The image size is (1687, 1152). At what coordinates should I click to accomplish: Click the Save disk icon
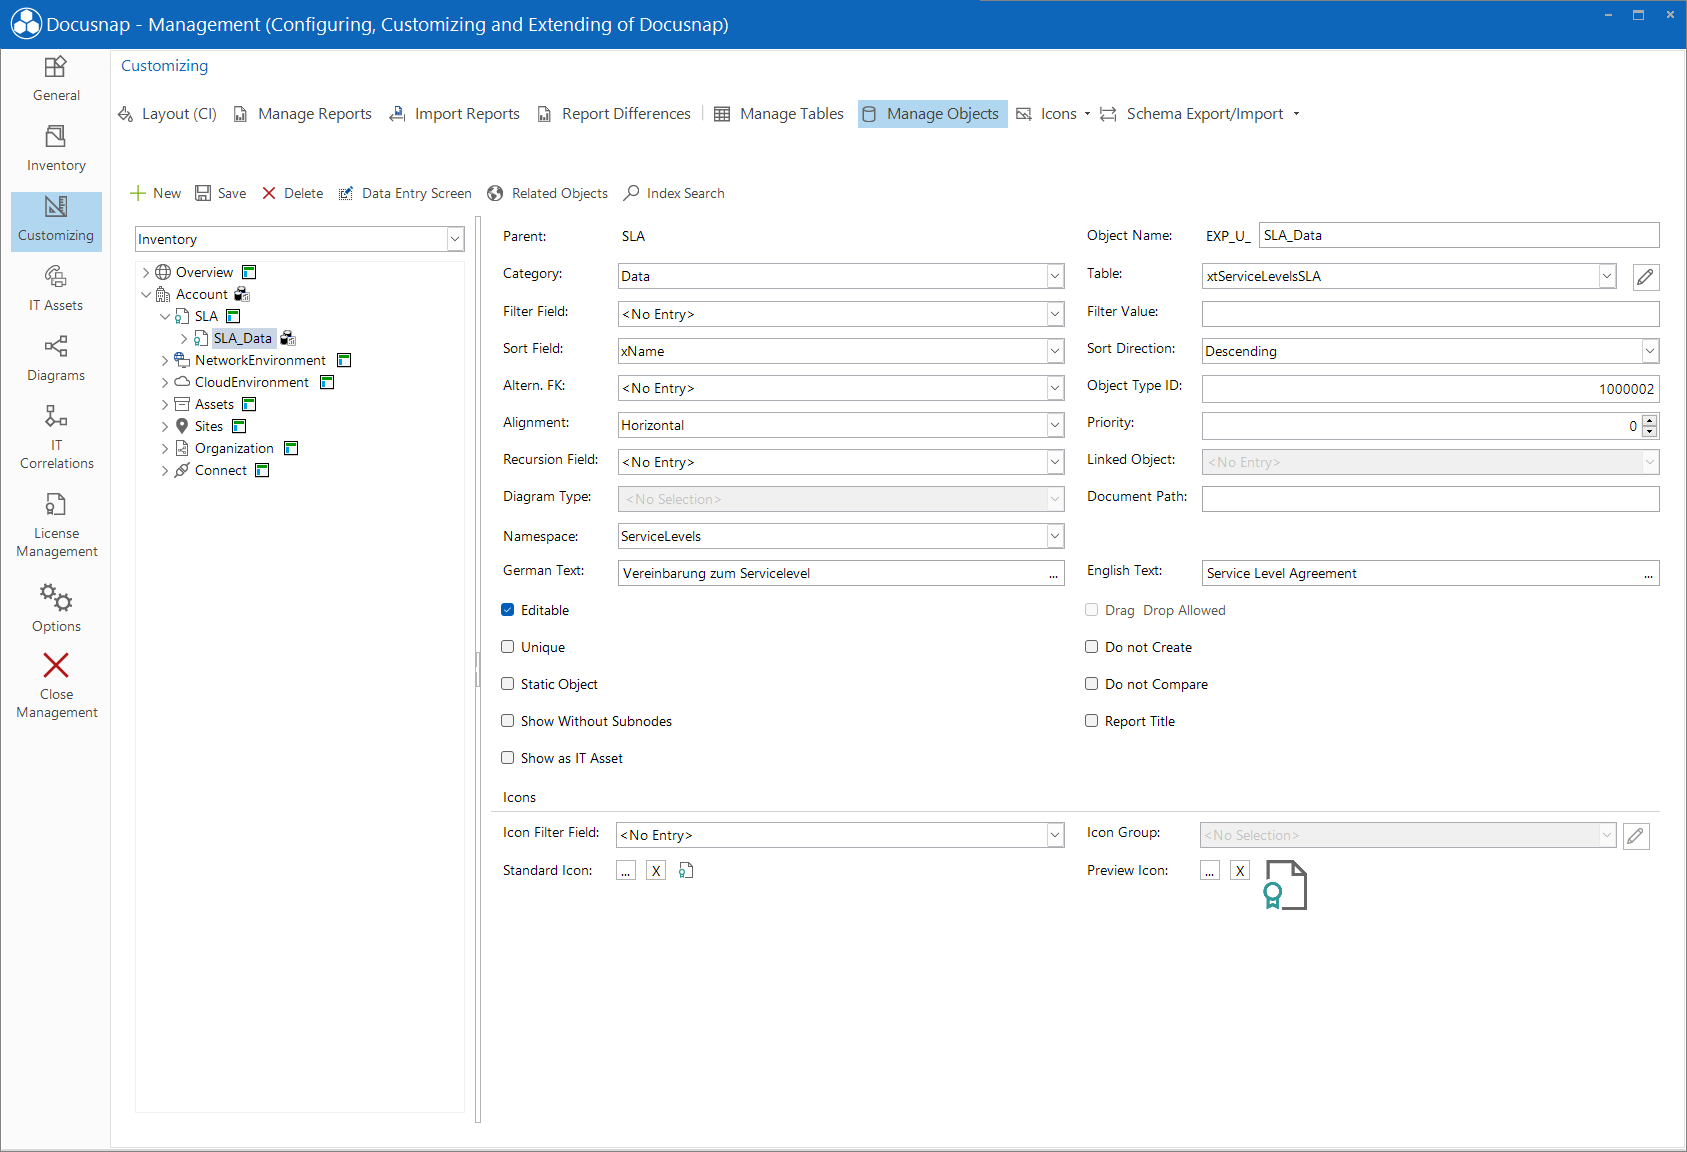[x=203, y=193]
